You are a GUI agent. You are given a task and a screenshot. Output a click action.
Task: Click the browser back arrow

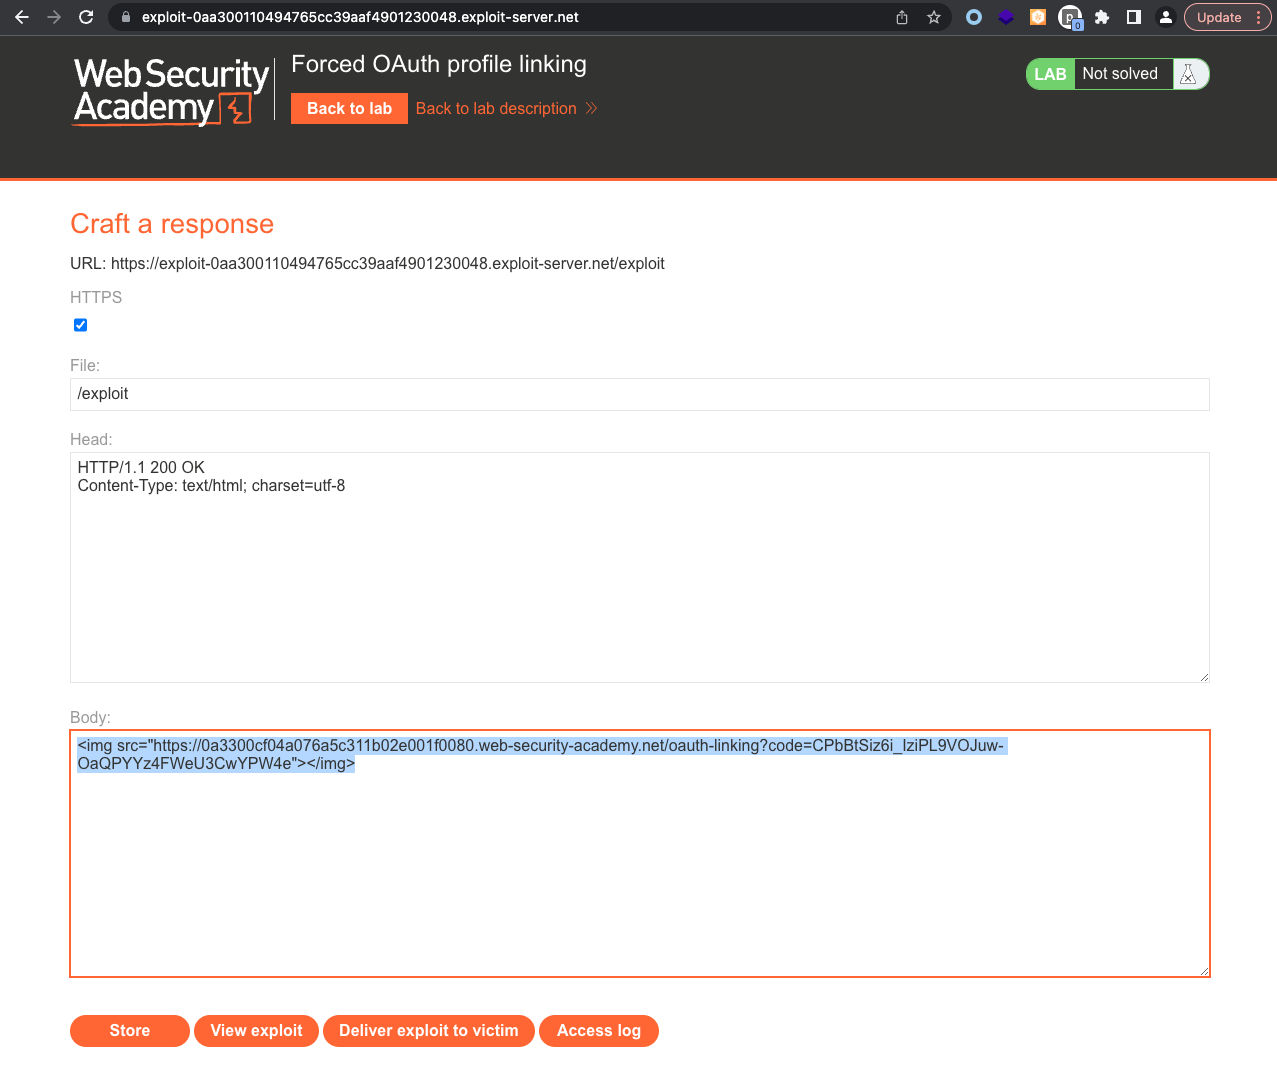pos(22,17)
